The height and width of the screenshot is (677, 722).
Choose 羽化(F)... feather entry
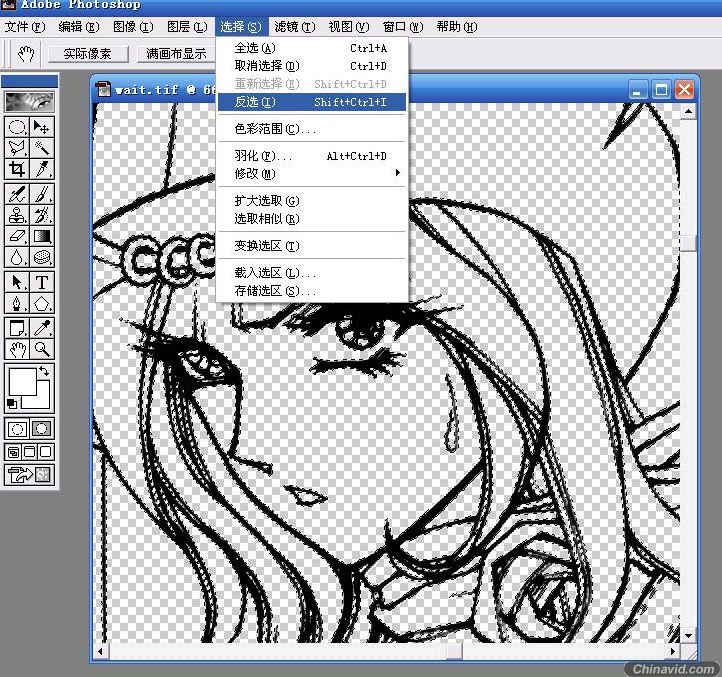(x=312, y=156)
